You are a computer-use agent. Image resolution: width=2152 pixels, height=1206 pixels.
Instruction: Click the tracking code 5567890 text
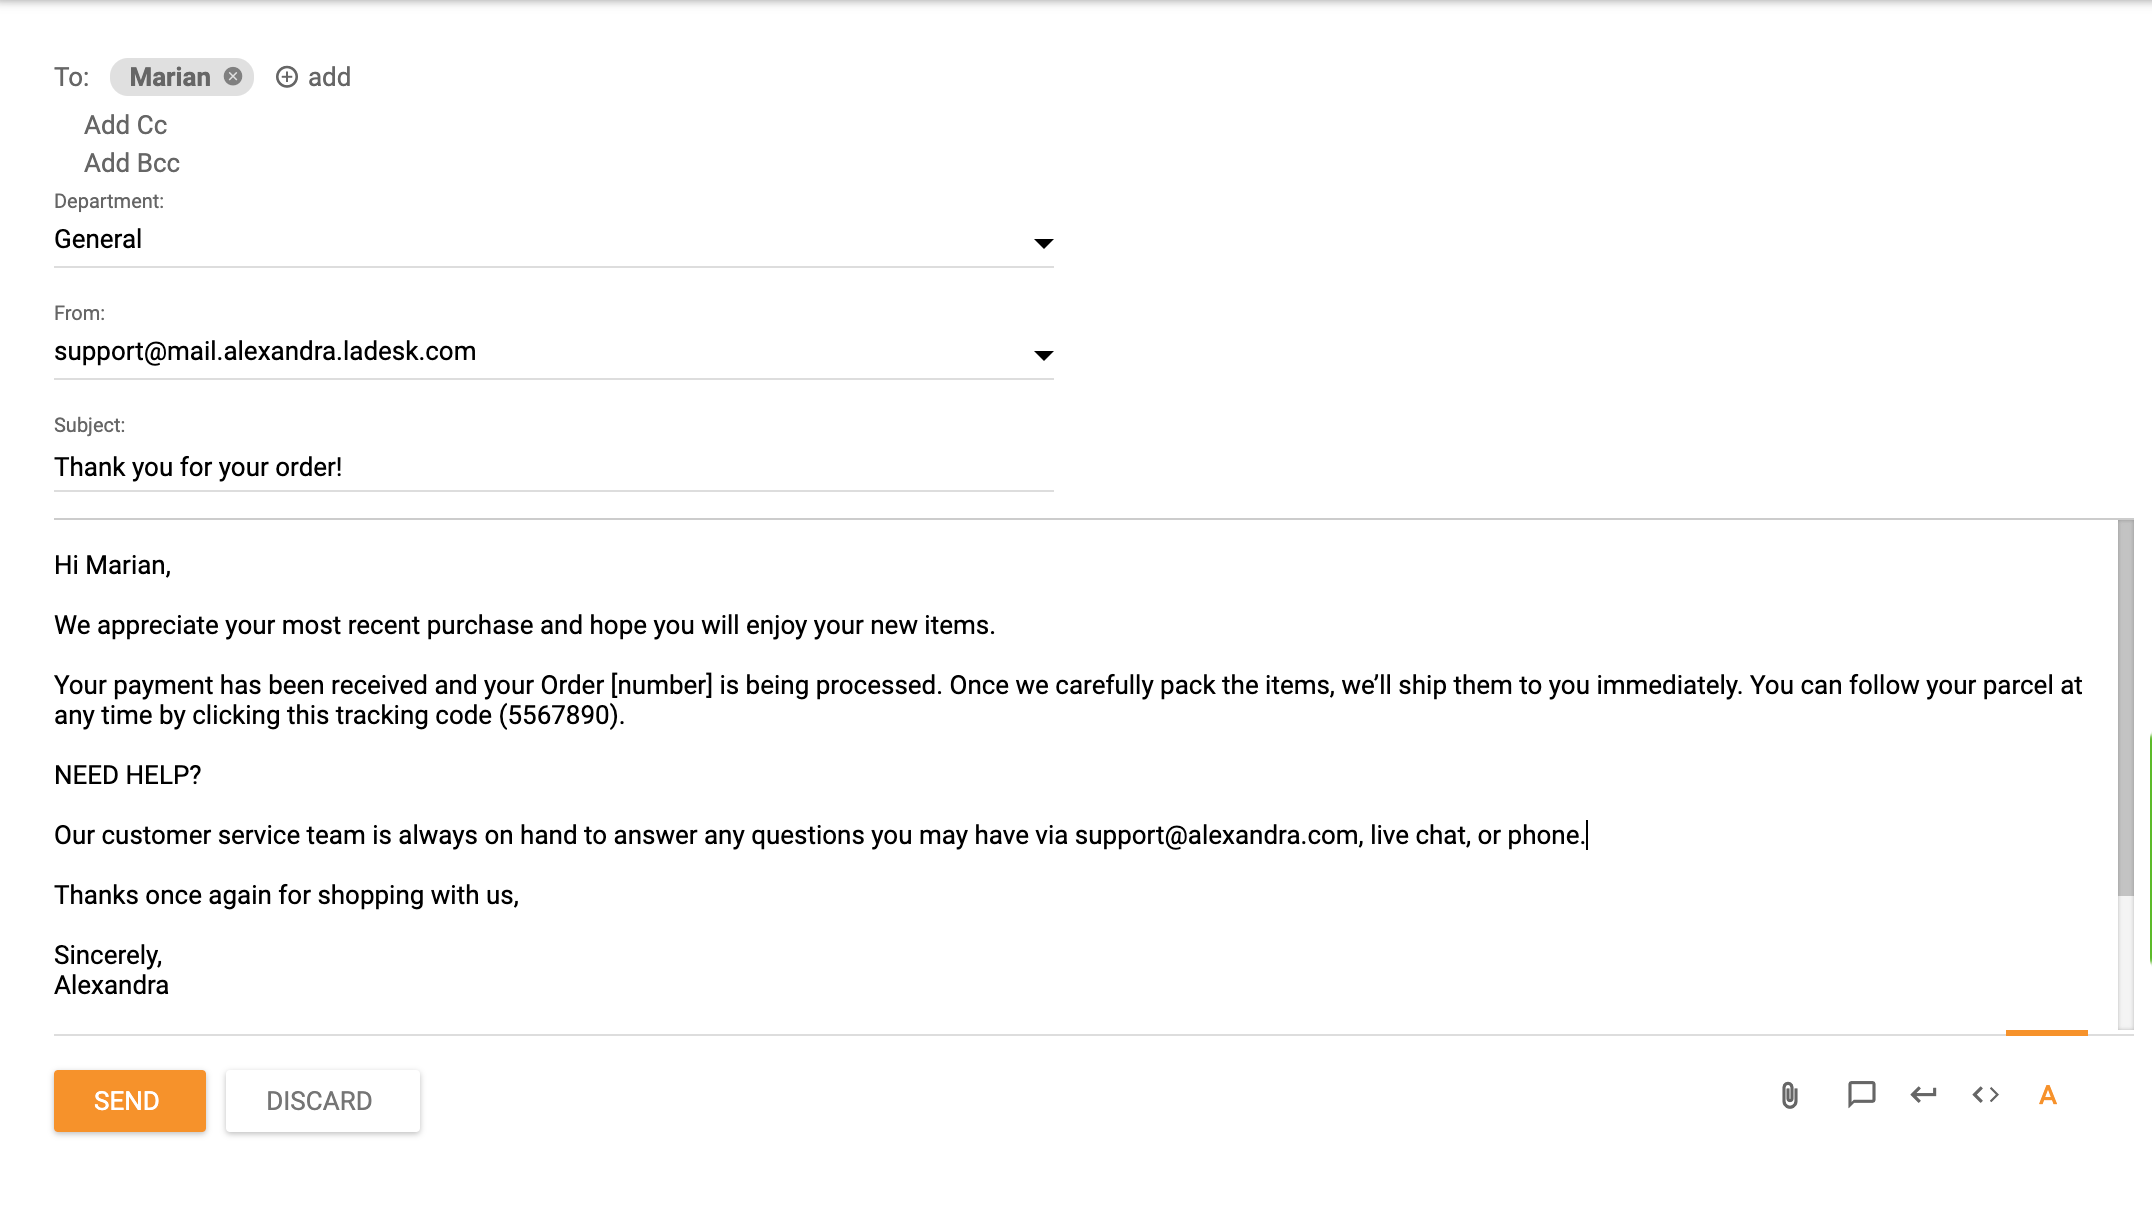(560, 715)
